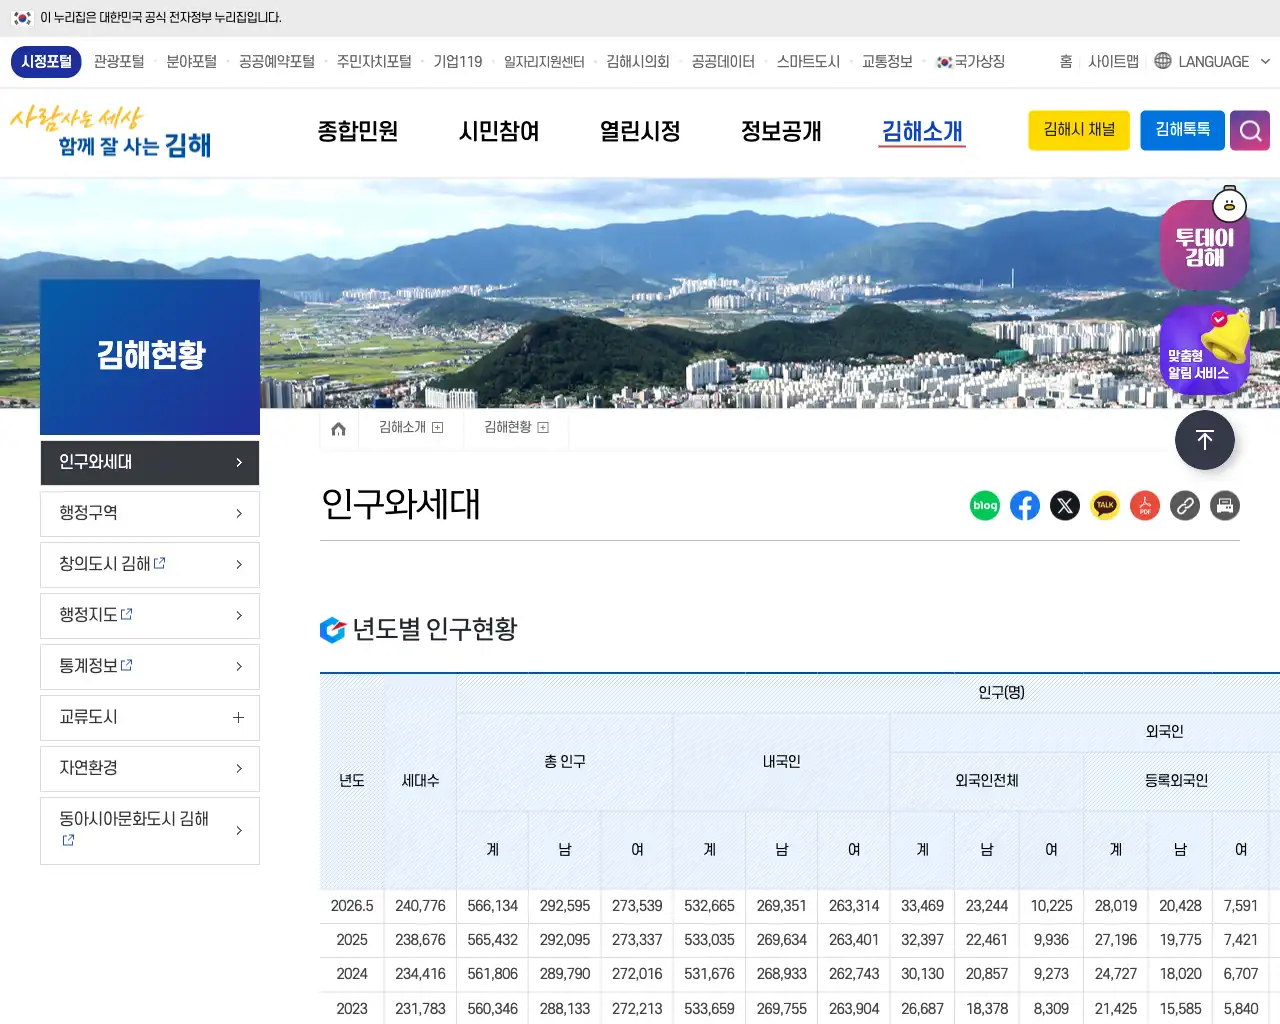This screenshot has width=1280, height=1024.
Task: Open 김해소개 main menu
Action: [922, 131]
